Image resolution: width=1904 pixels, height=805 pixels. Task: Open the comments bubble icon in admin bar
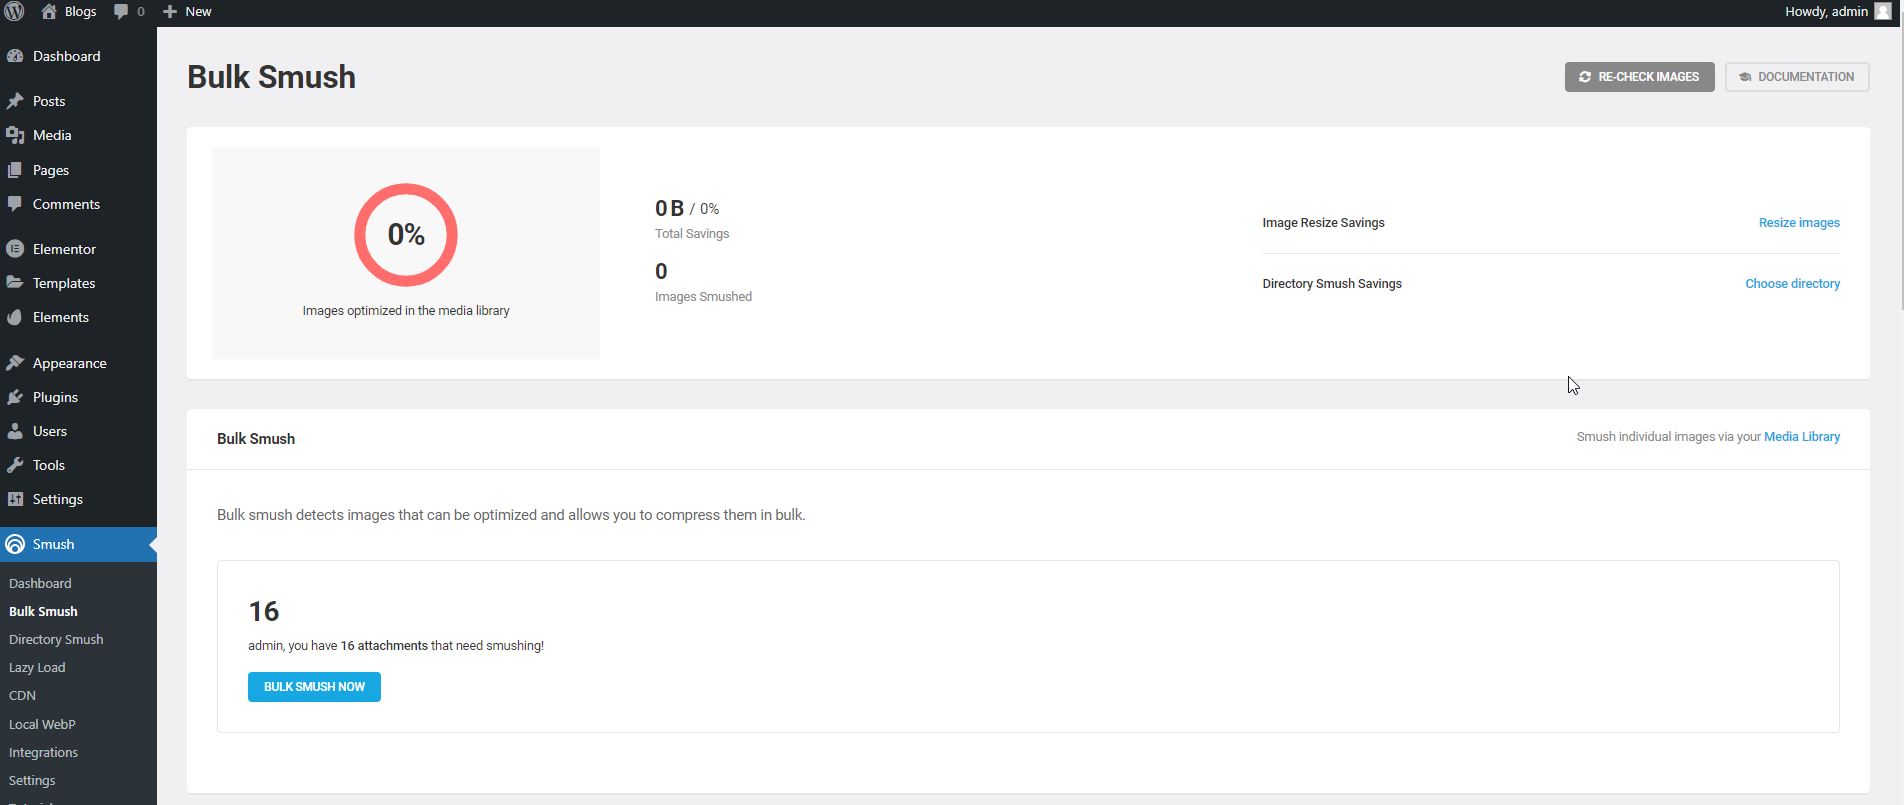tap(121, 12)
